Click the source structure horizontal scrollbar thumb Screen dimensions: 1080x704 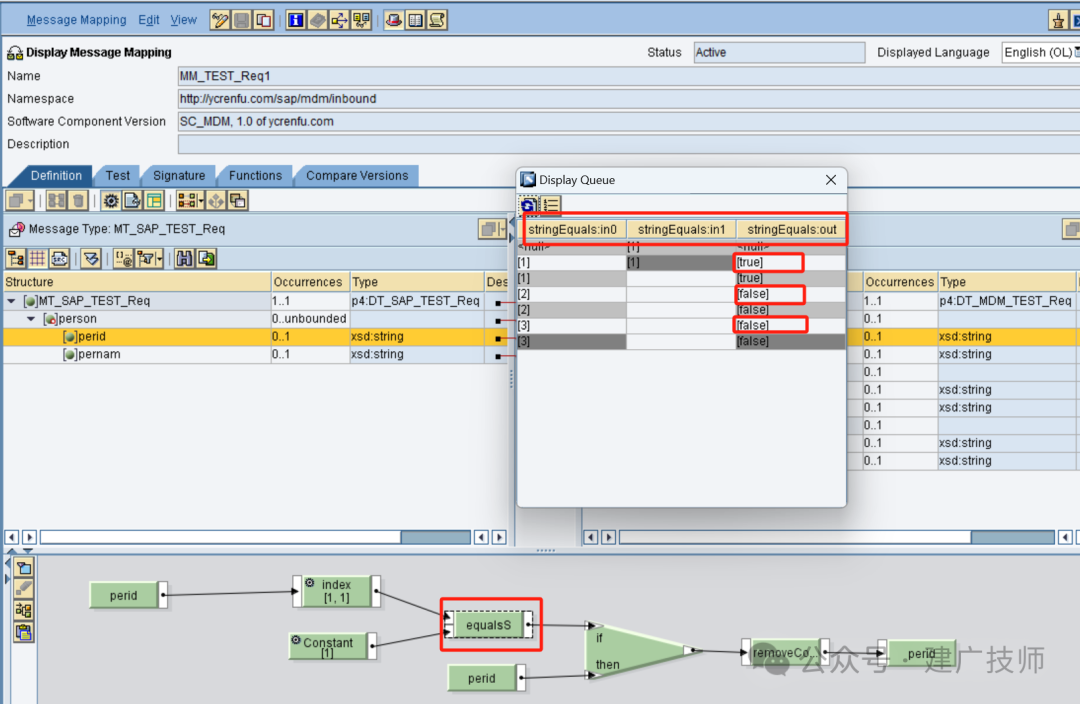point(435,537)
